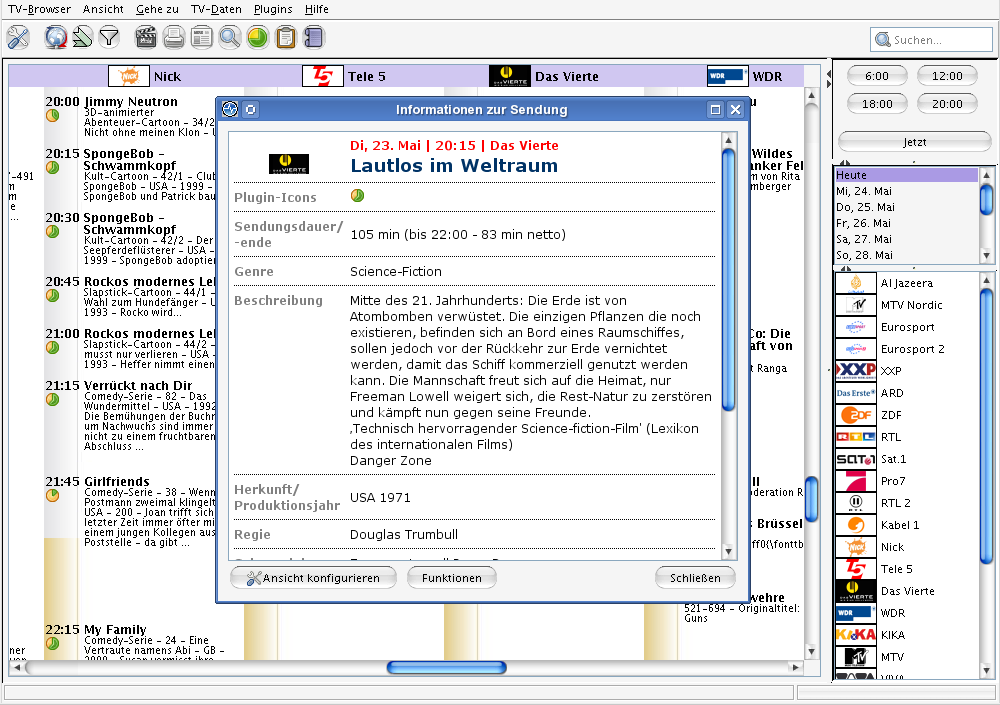Click the list view page toolbar icon

tap(202, 38)
